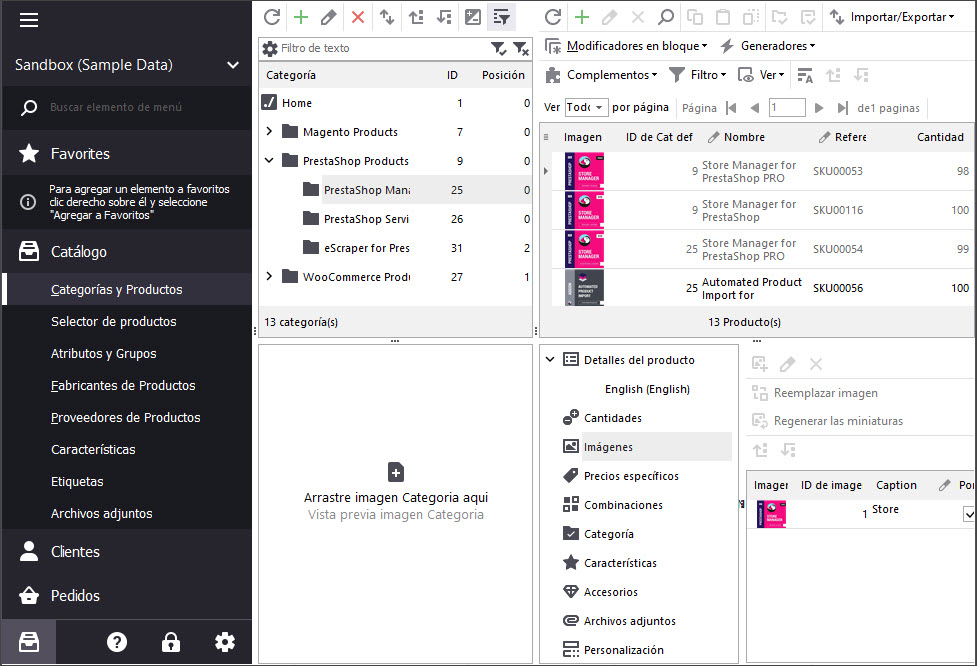The width and height of the screenshot is (977, 666).
Task: Add a new product
Action: tap(582, 17)
